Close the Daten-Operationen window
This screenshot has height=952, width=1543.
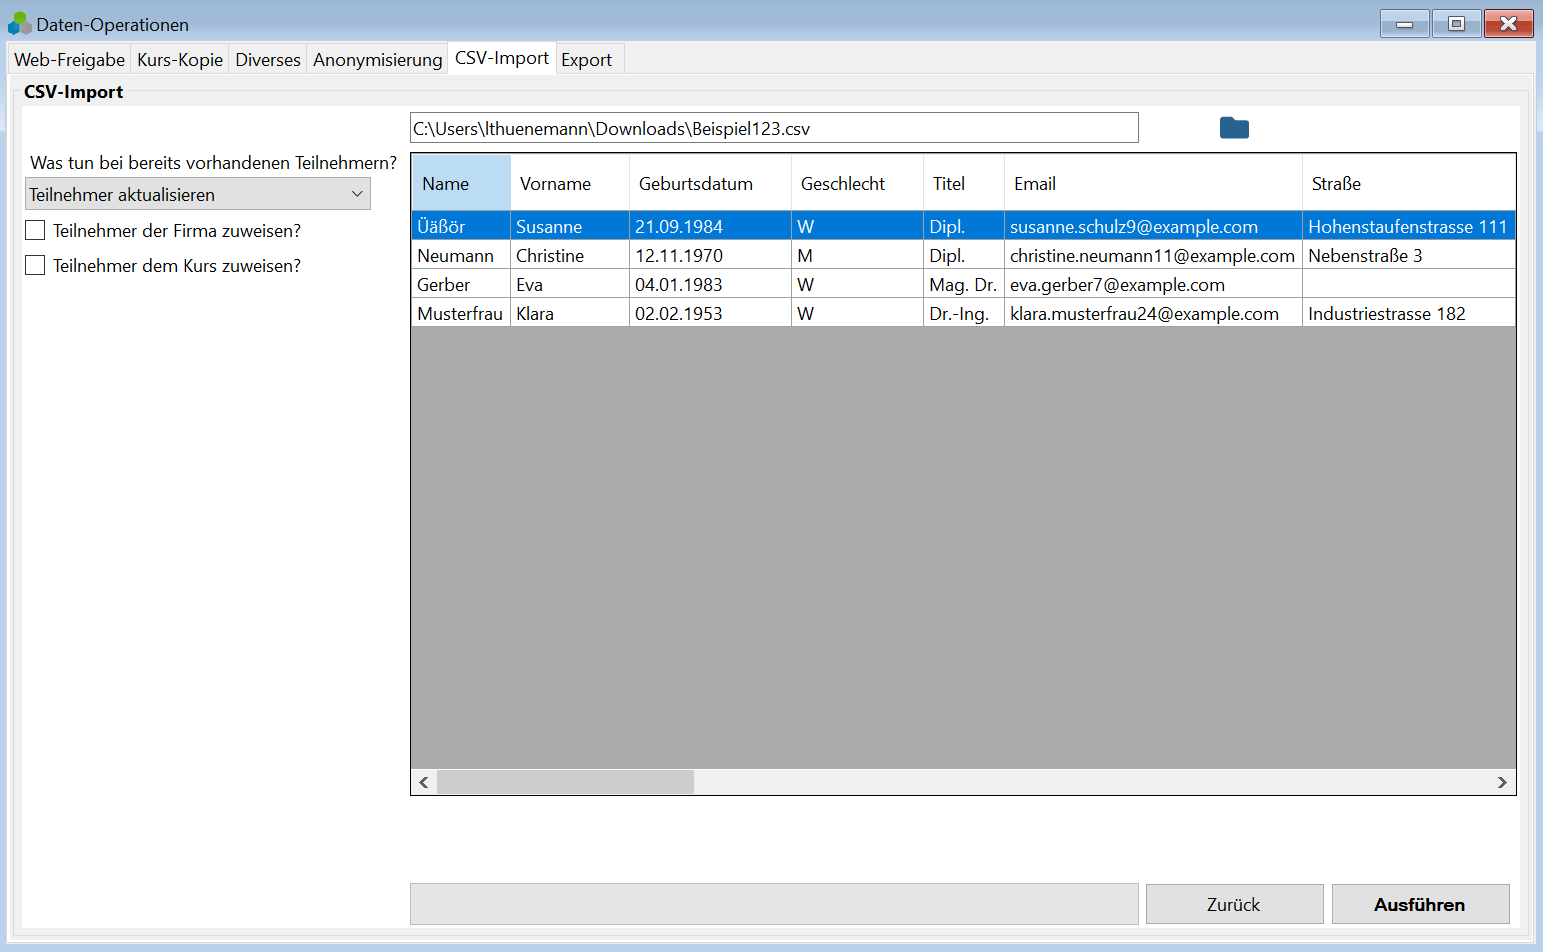point(1509,23)
